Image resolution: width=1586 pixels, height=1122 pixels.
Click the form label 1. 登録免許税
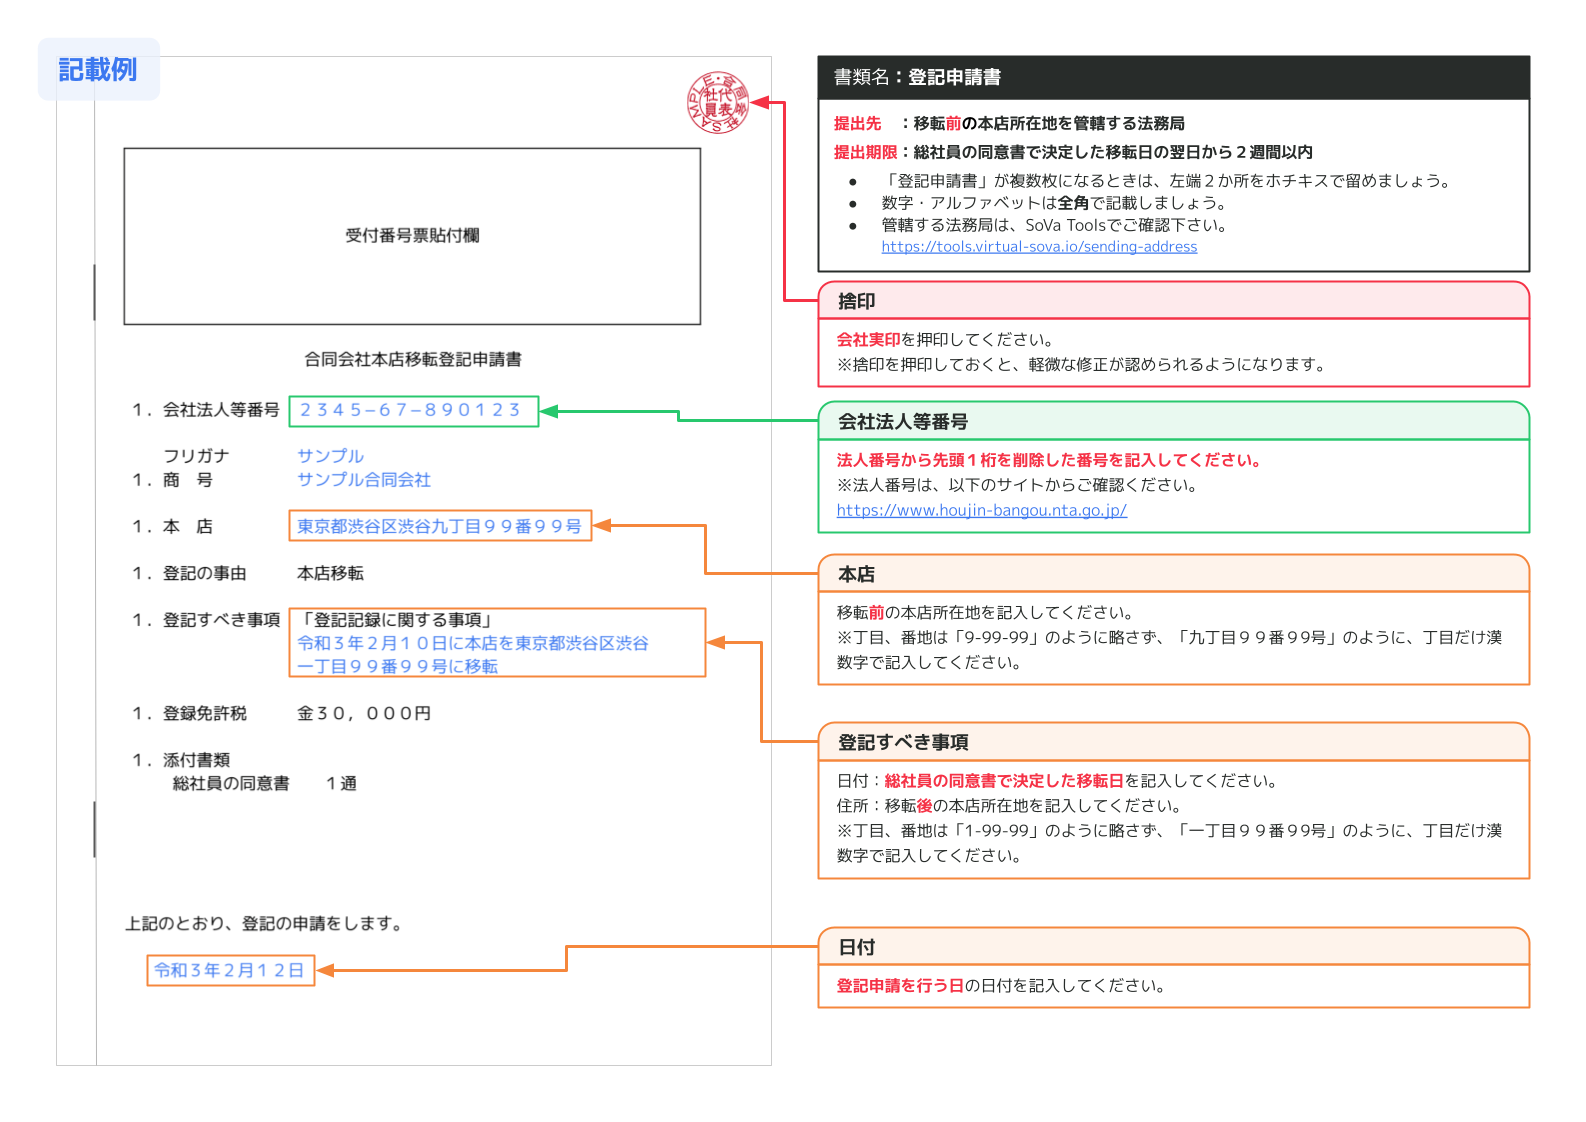pos(190,713)
